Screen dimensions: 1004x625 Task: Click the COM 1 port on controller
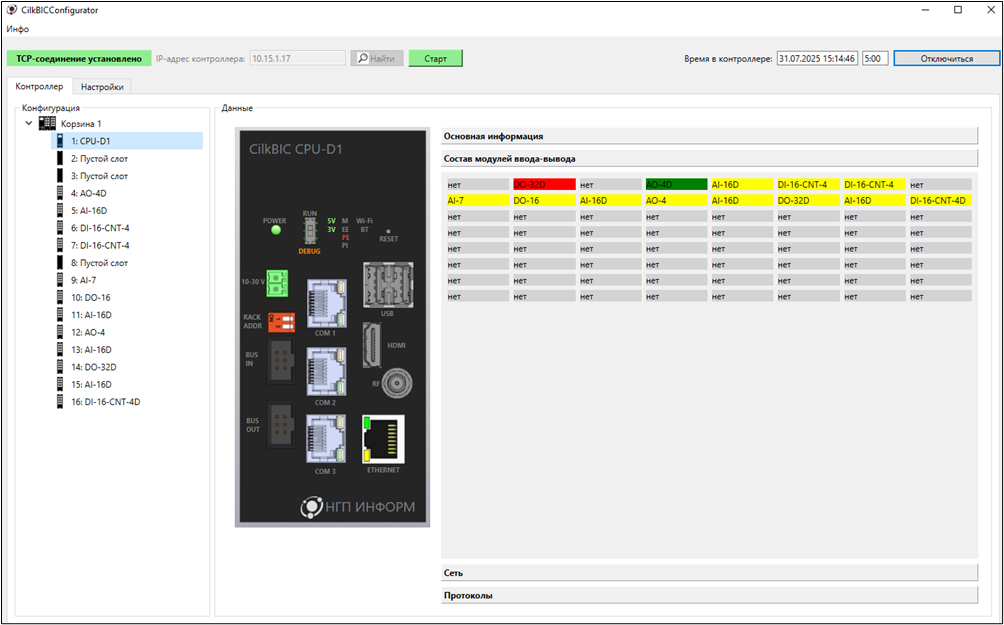(x=326, y=304)
